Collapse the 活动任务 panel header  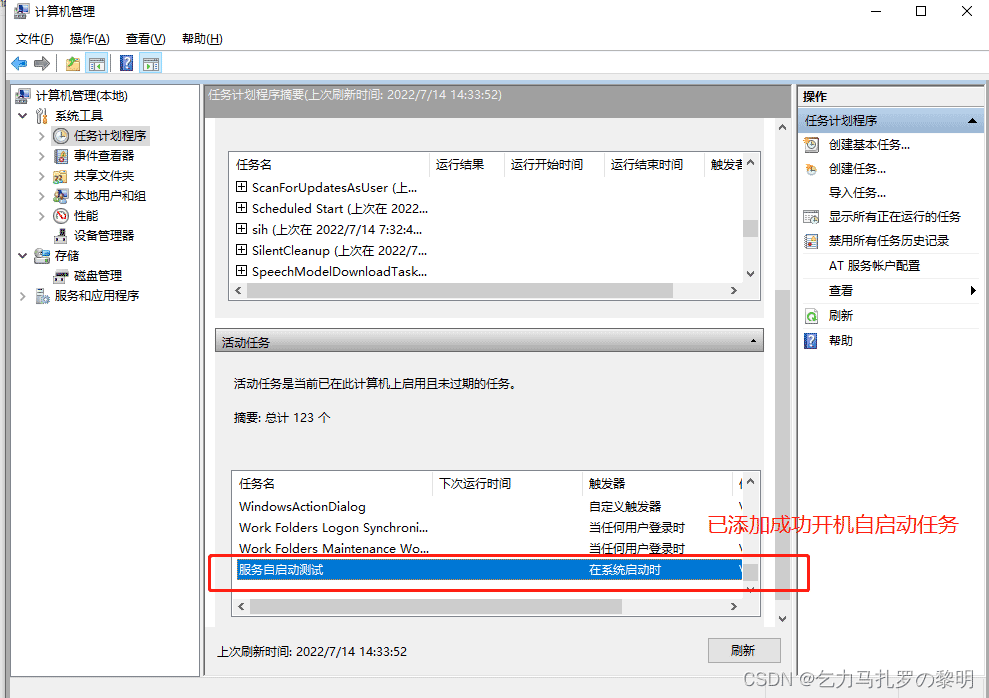coord(751,340)
